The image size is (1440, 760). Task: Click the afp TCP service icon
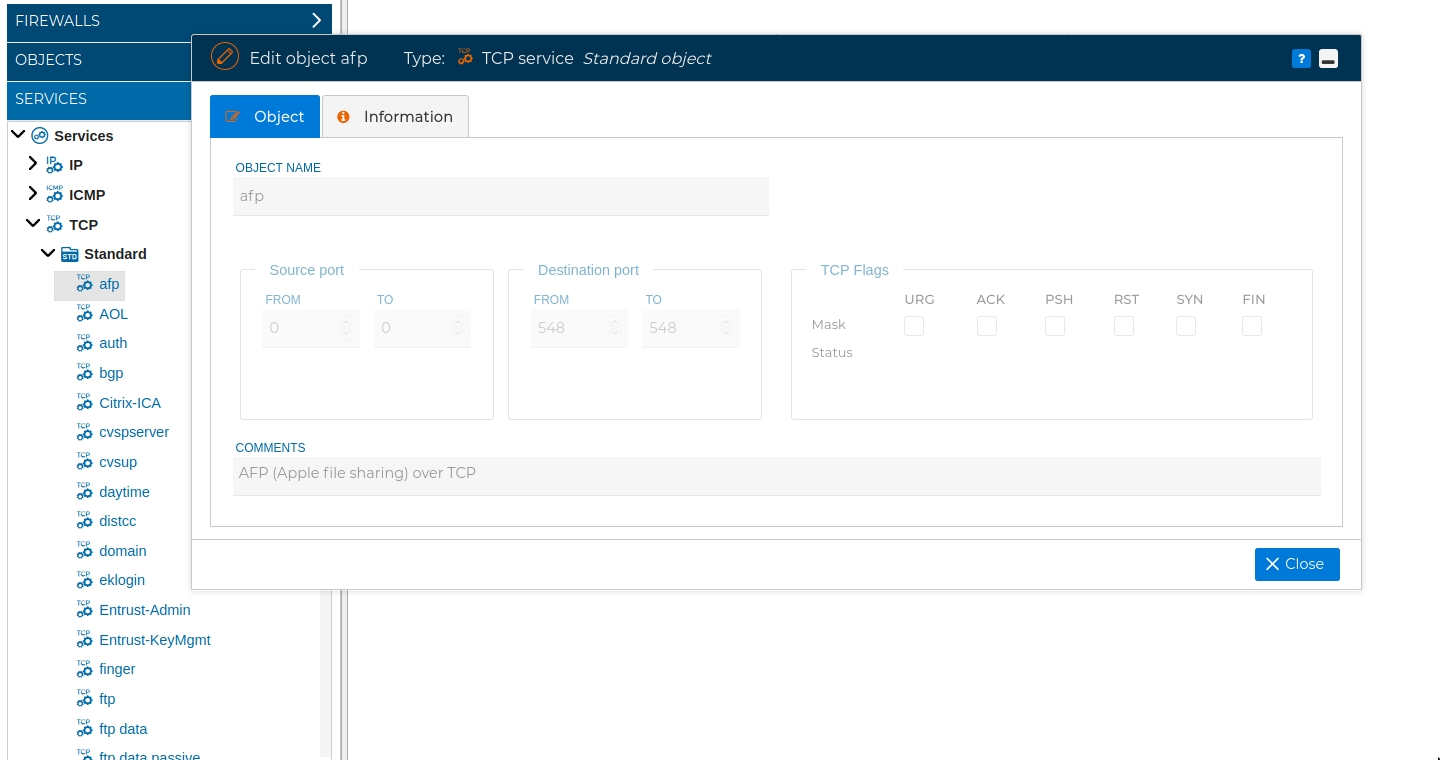pos(85,284)
